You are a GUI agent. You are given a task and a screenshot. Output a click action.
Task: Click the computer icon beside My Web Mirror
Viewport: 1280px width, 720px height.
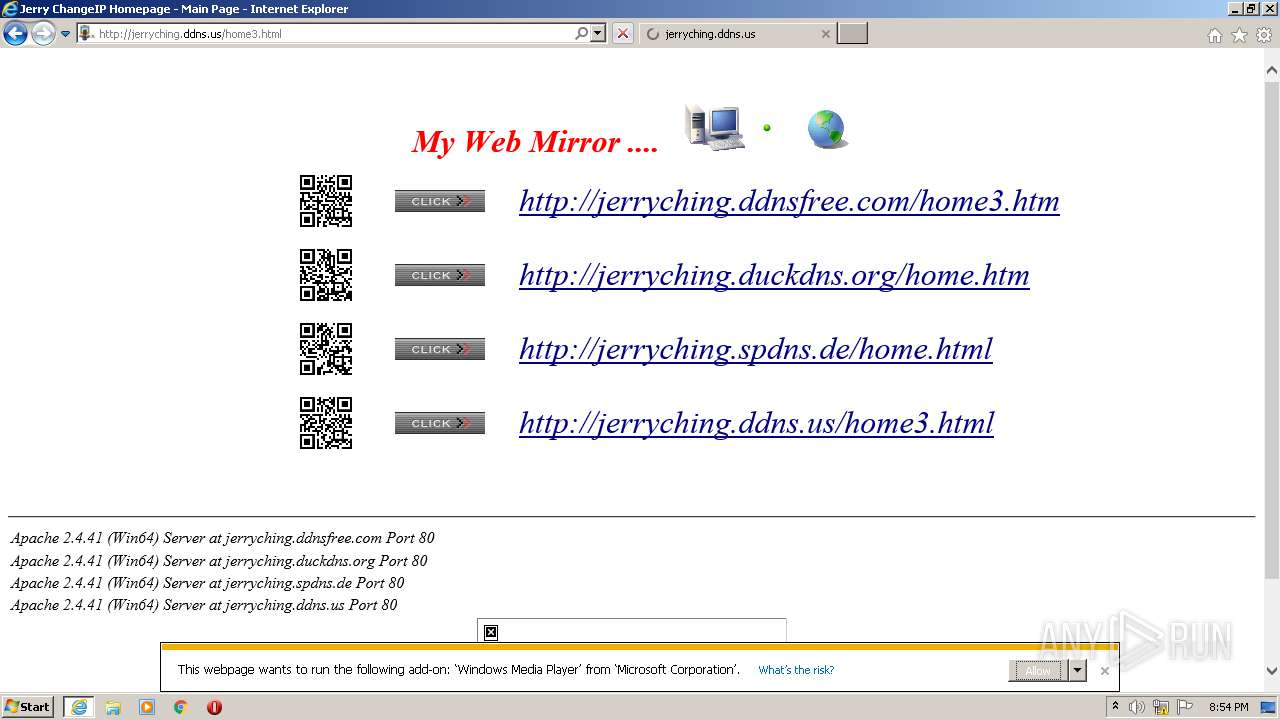[714, 127]
